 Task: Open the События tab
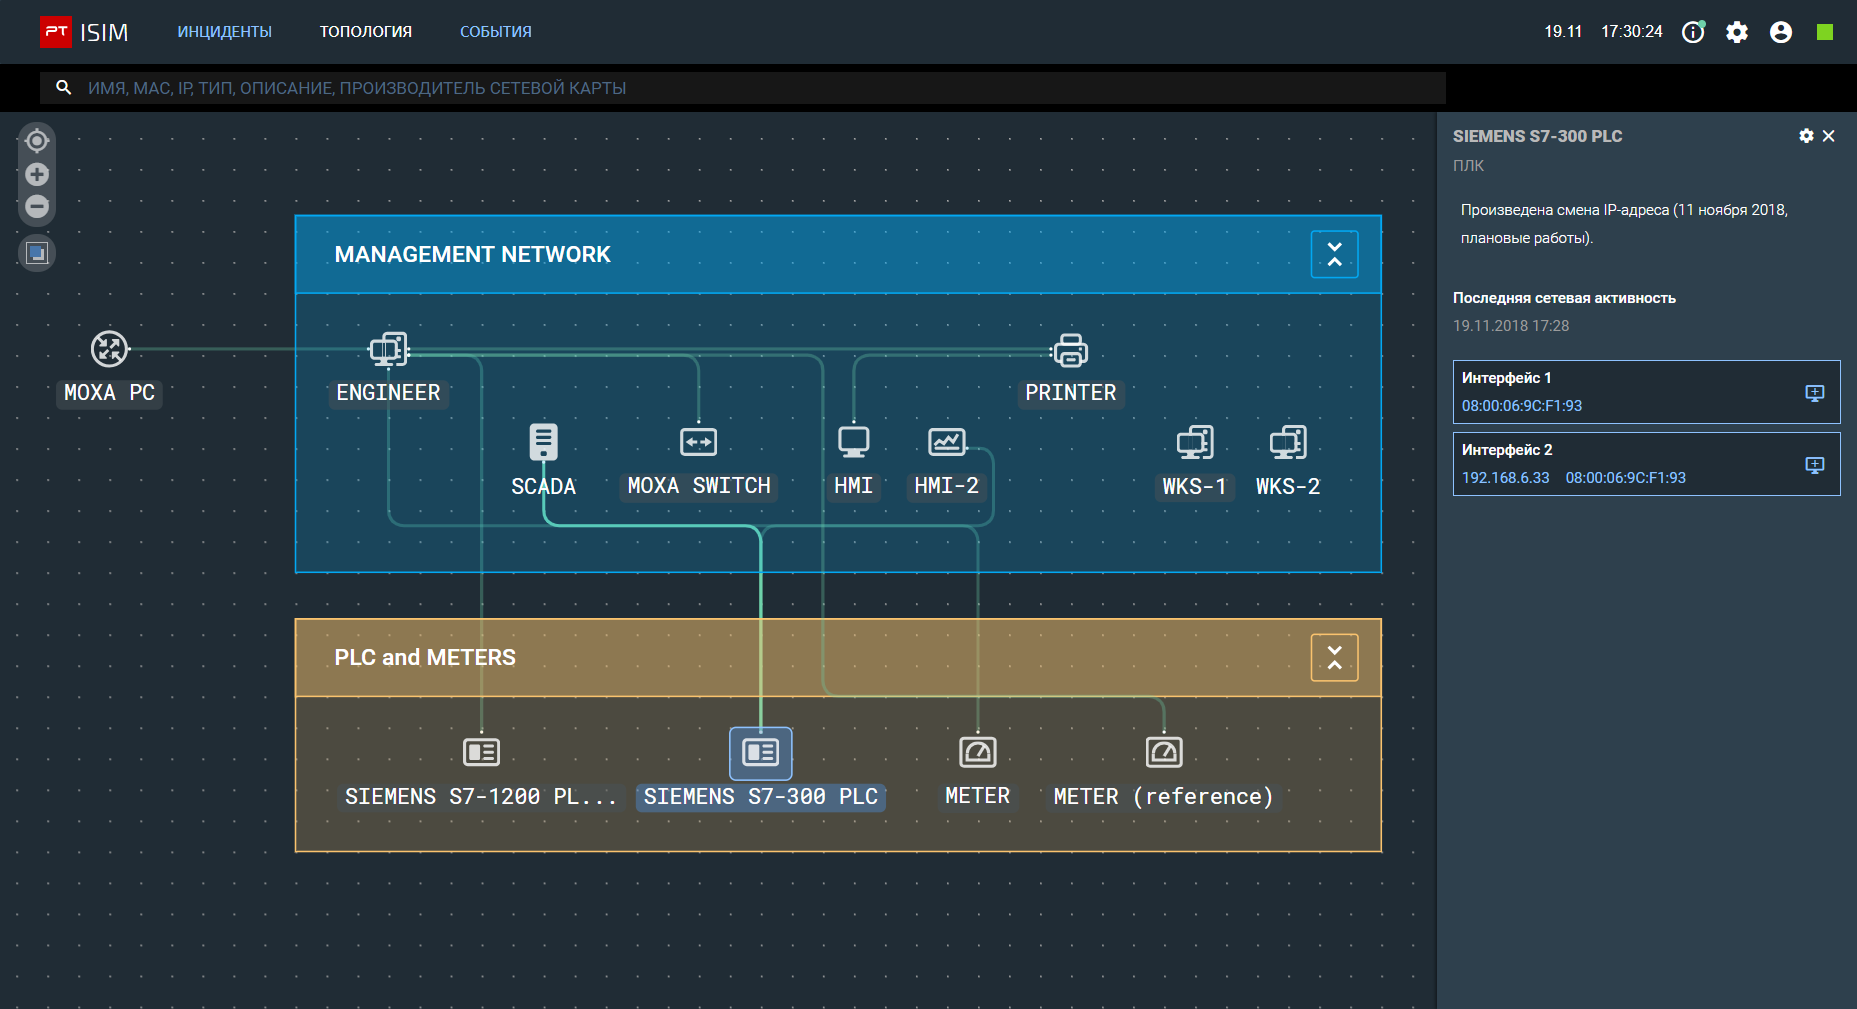[496, 32]
